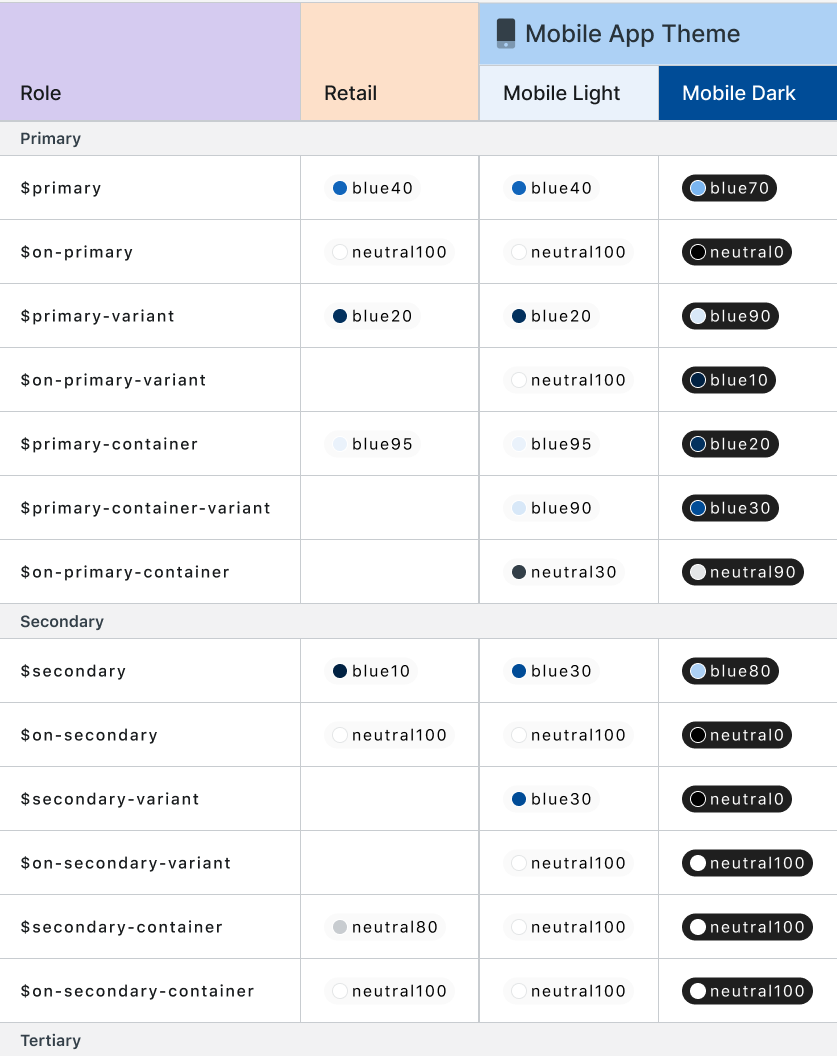
Task: Click the Mobile Light blue30 chip for $secondary-variant
Action: 552,799
